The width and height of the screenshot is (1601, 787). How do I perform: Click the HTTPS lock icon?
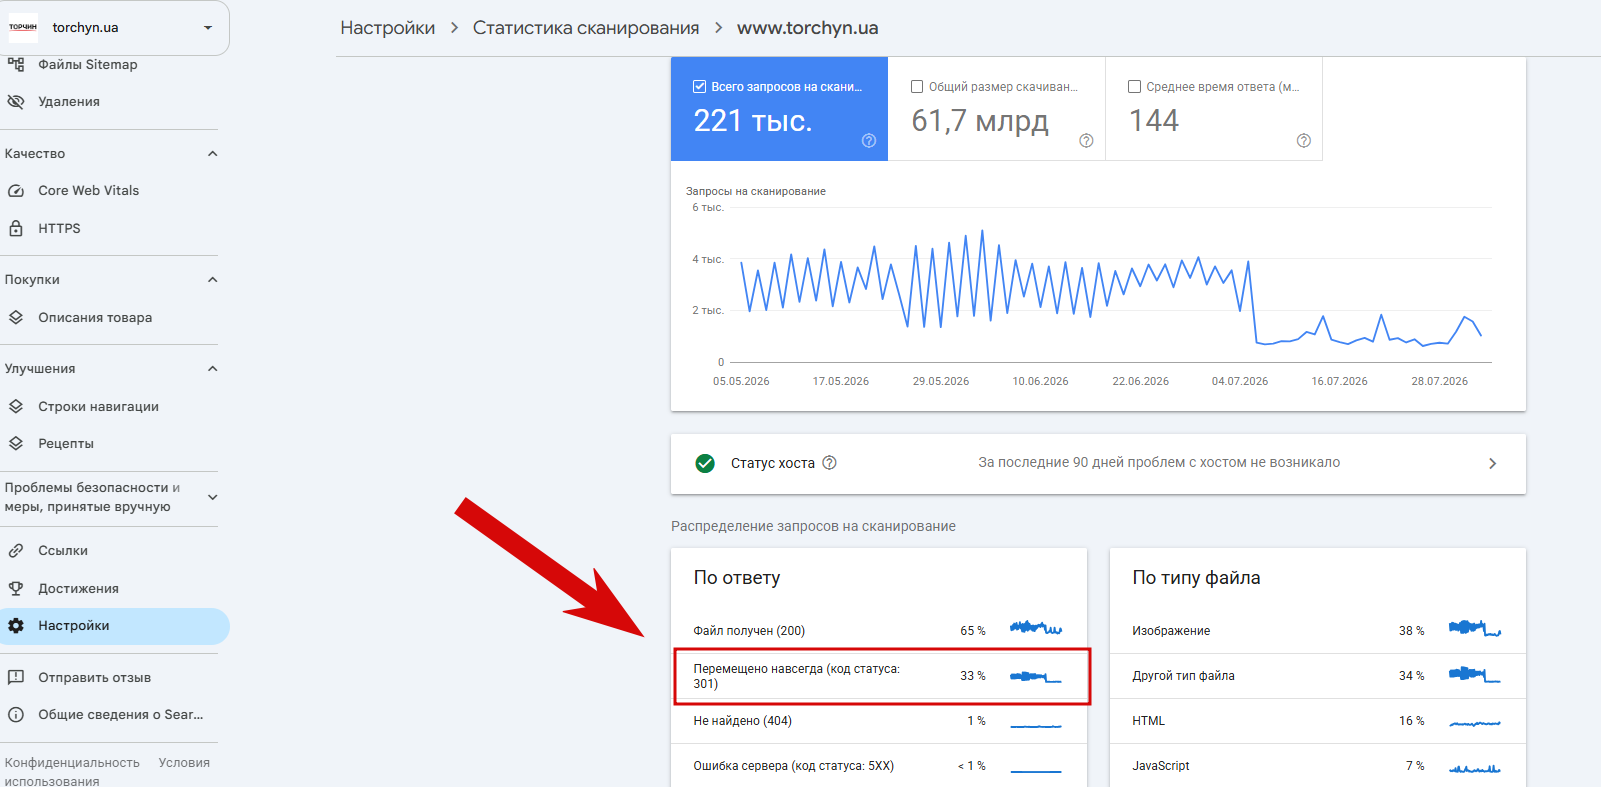pyautogui.click(x=16, y=228)
